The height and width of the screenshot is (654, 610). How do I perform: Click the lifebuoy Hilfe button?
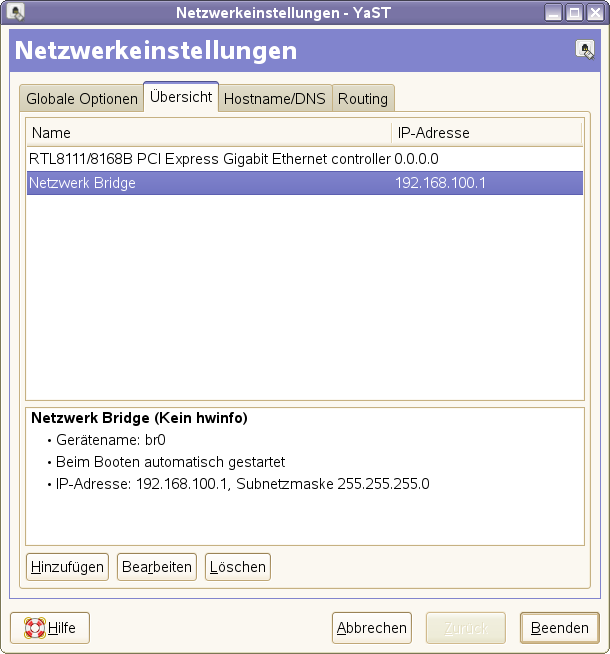[x=50, y=628]
